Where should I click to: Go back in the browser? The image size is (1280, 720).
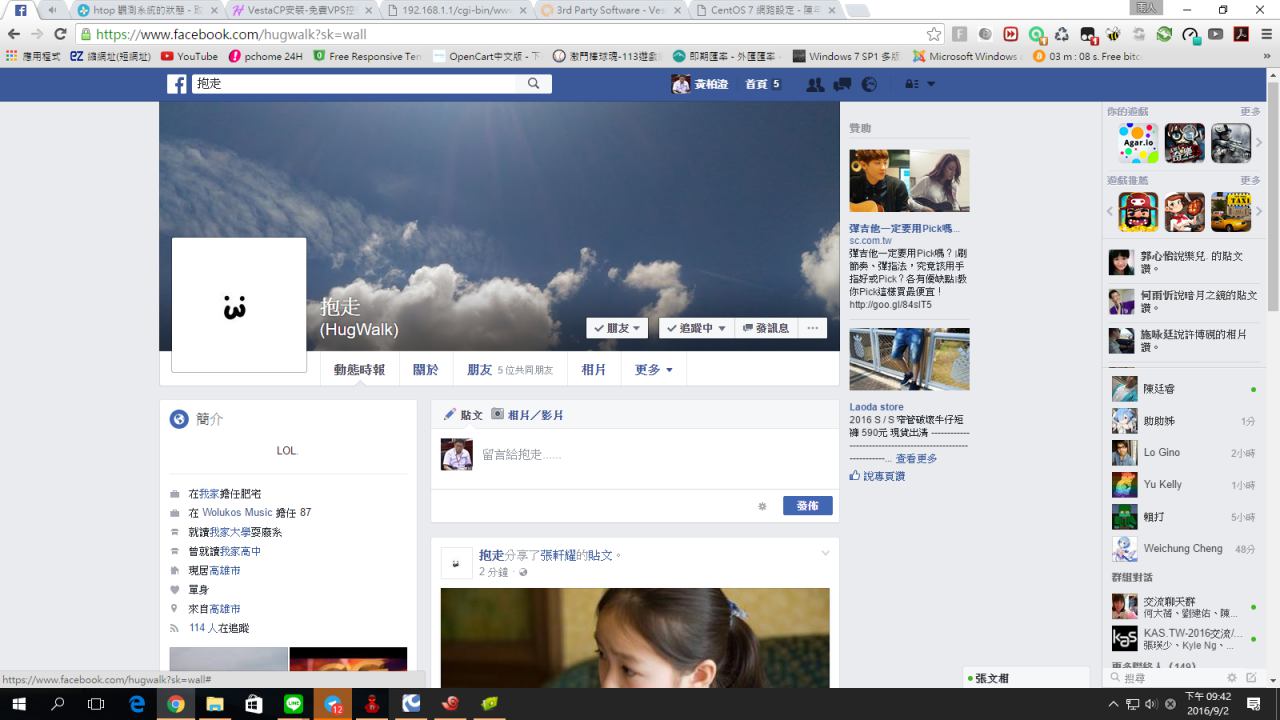pyautogui.click(x=14, y=34)
